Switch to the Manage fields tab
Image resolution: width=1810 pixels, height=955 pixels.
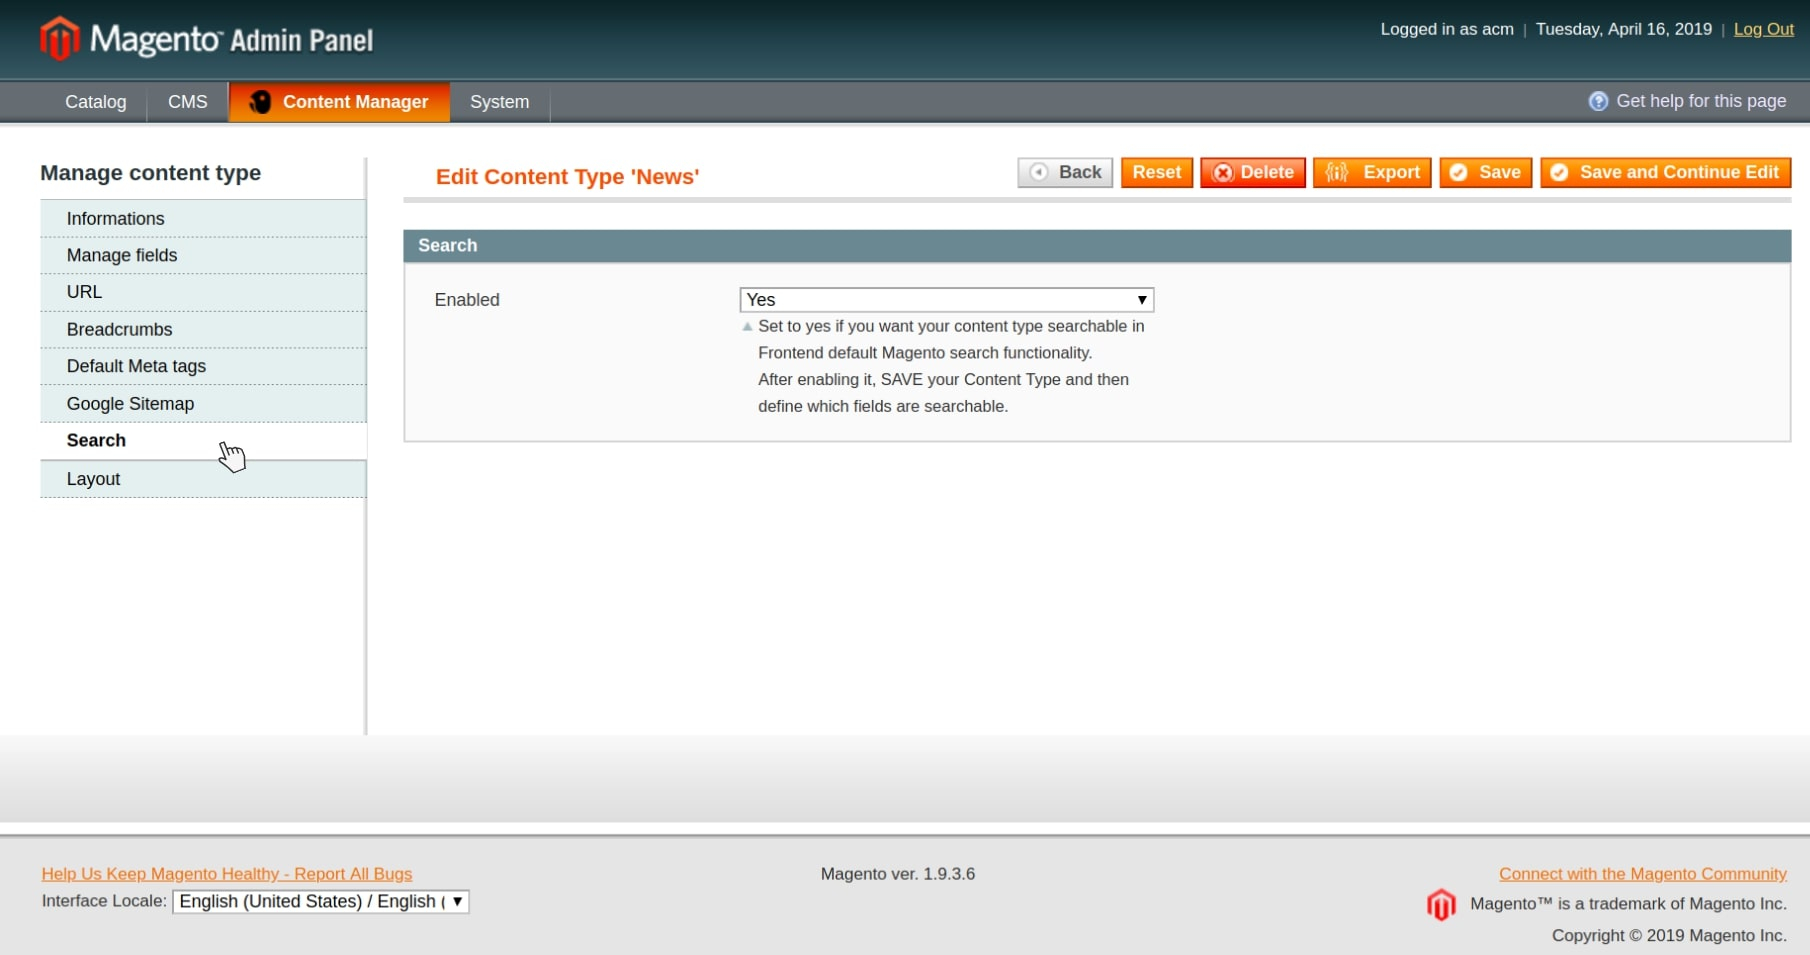(x=122, y=255)
